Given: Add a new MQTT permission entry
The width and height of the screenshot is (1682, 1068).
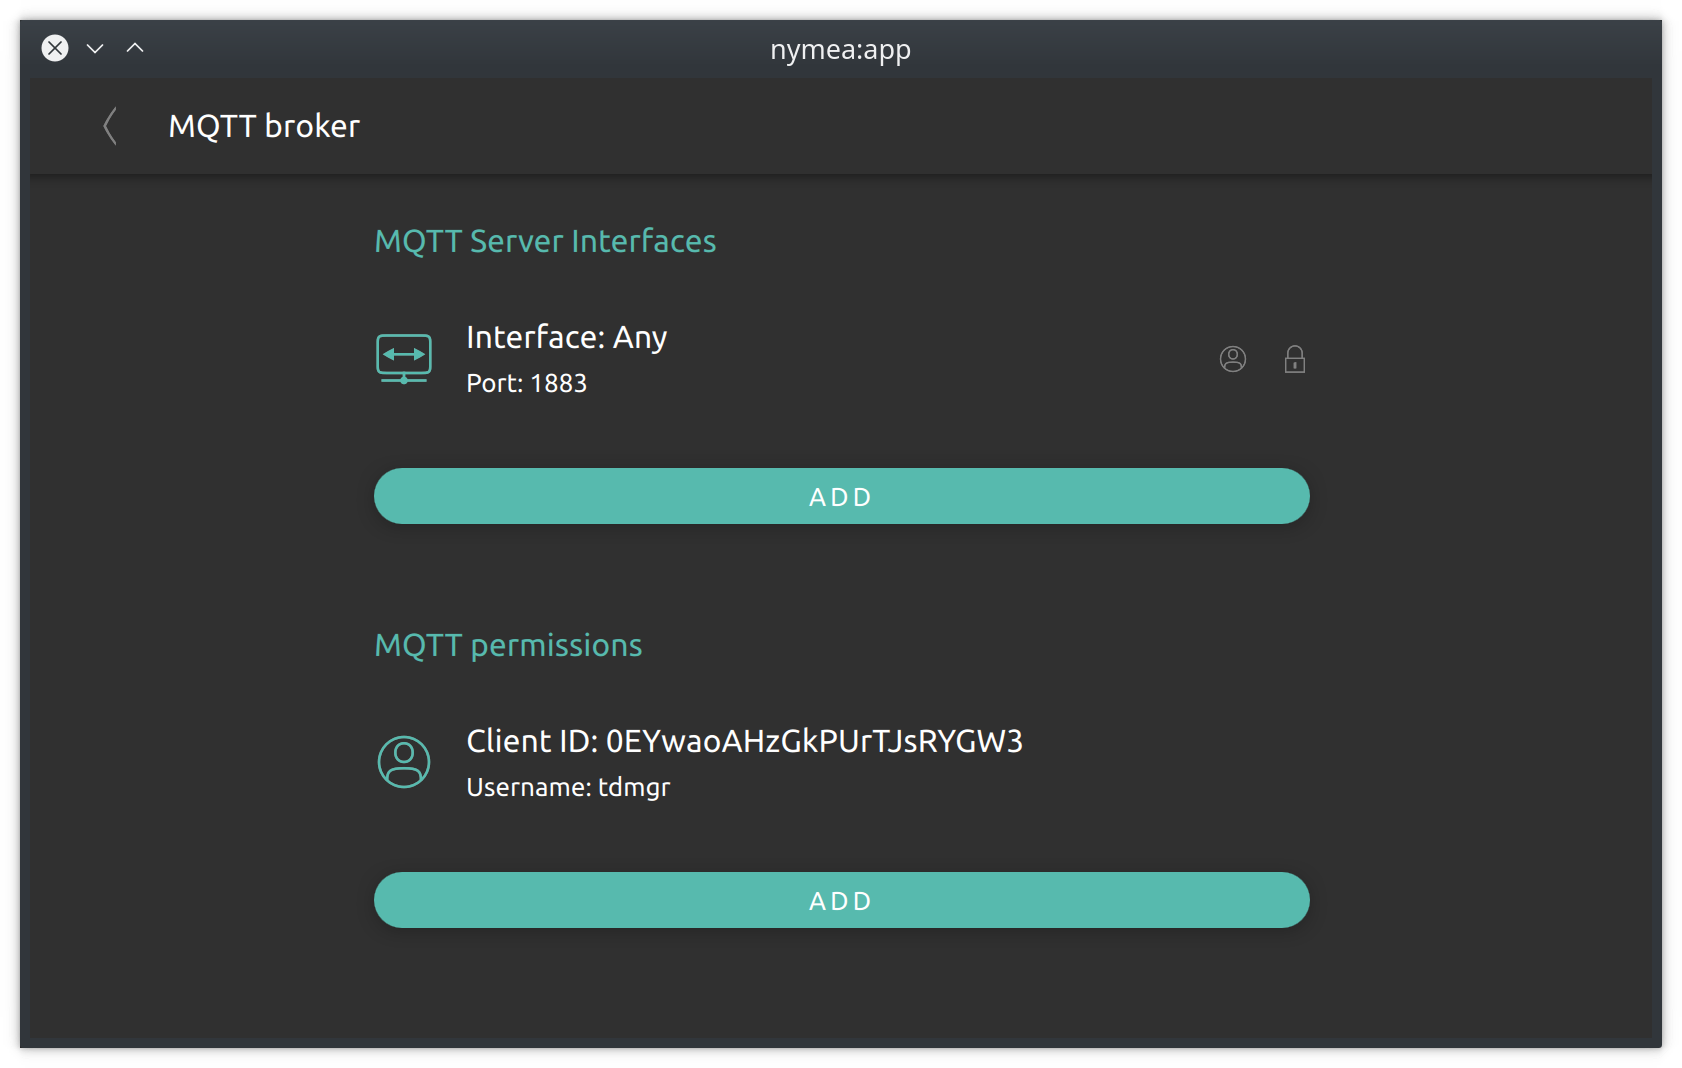Looking at the screenshot, I should tap(842, 900).
